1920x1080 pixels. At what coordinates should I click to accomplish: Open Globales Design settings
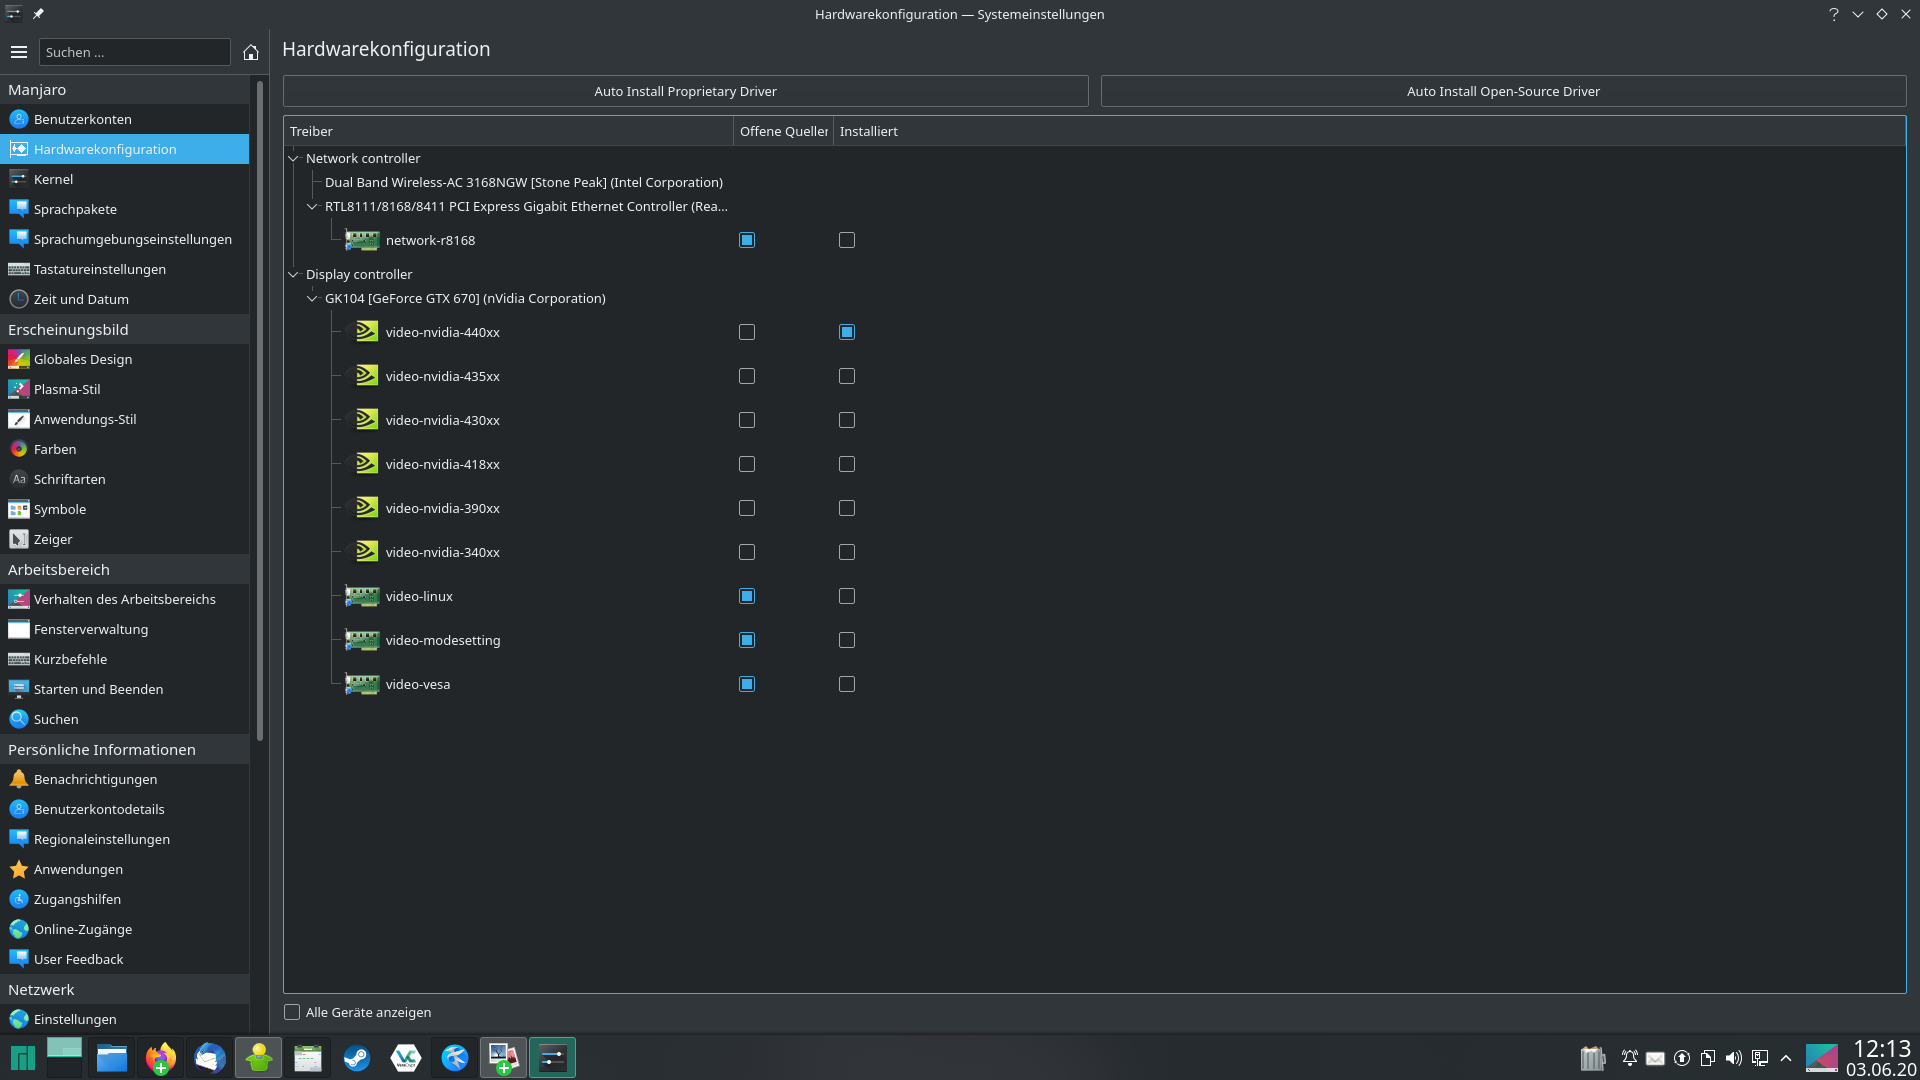(124, 359)
